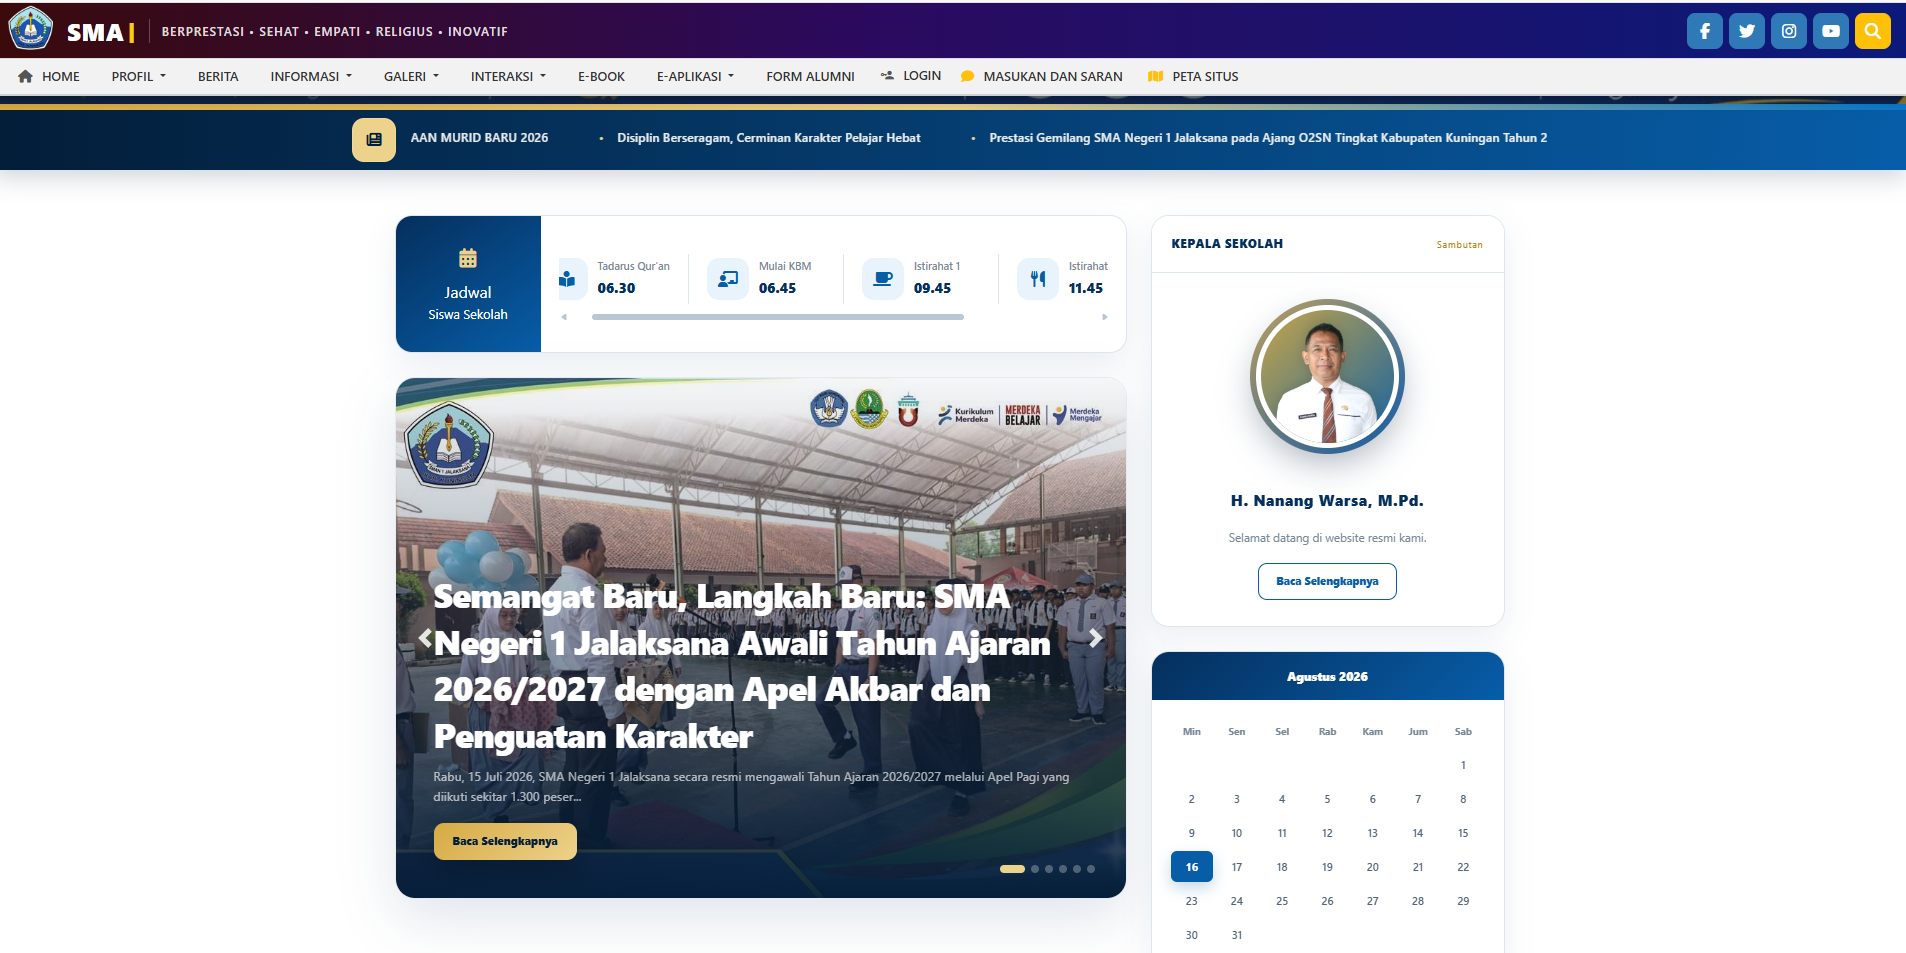This screenshot has height=953, width=1906.
Task: Open the MASUKAN DAN SARAN menu item
Action: tap(1041, 76)
